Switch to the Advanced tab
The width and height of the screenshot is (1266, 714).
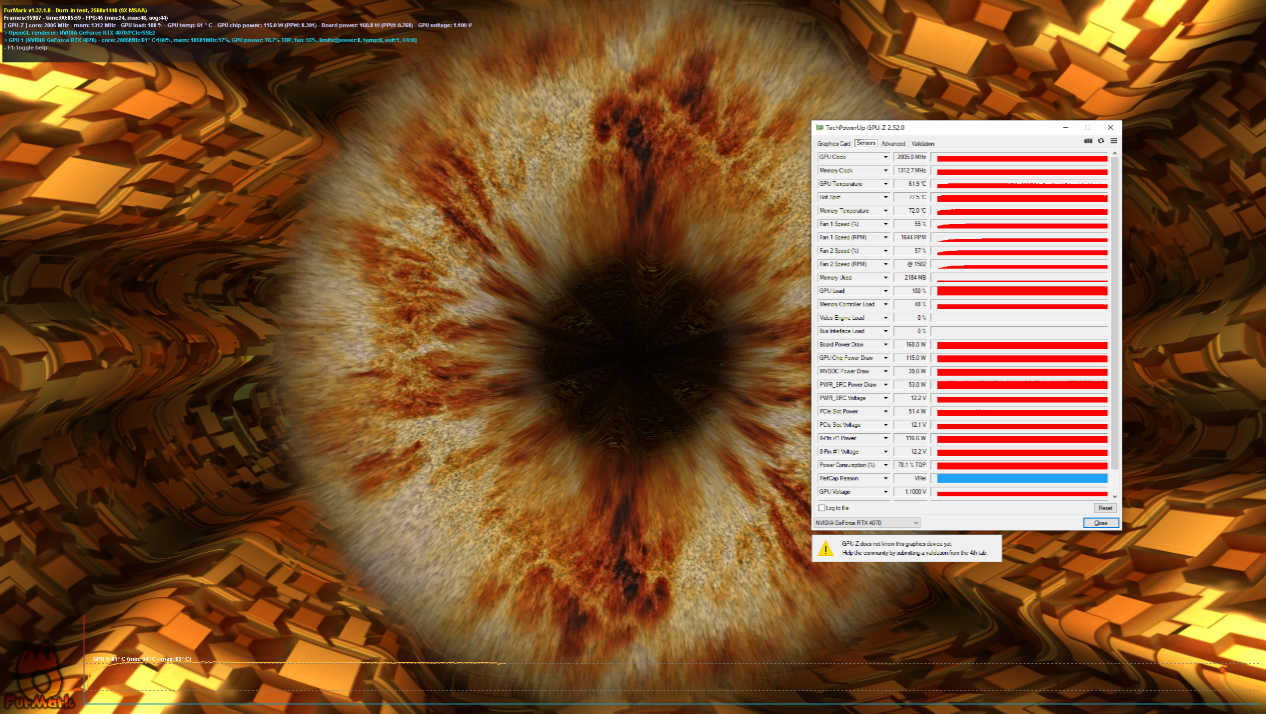pyautogui.click(x=893, y=143)
